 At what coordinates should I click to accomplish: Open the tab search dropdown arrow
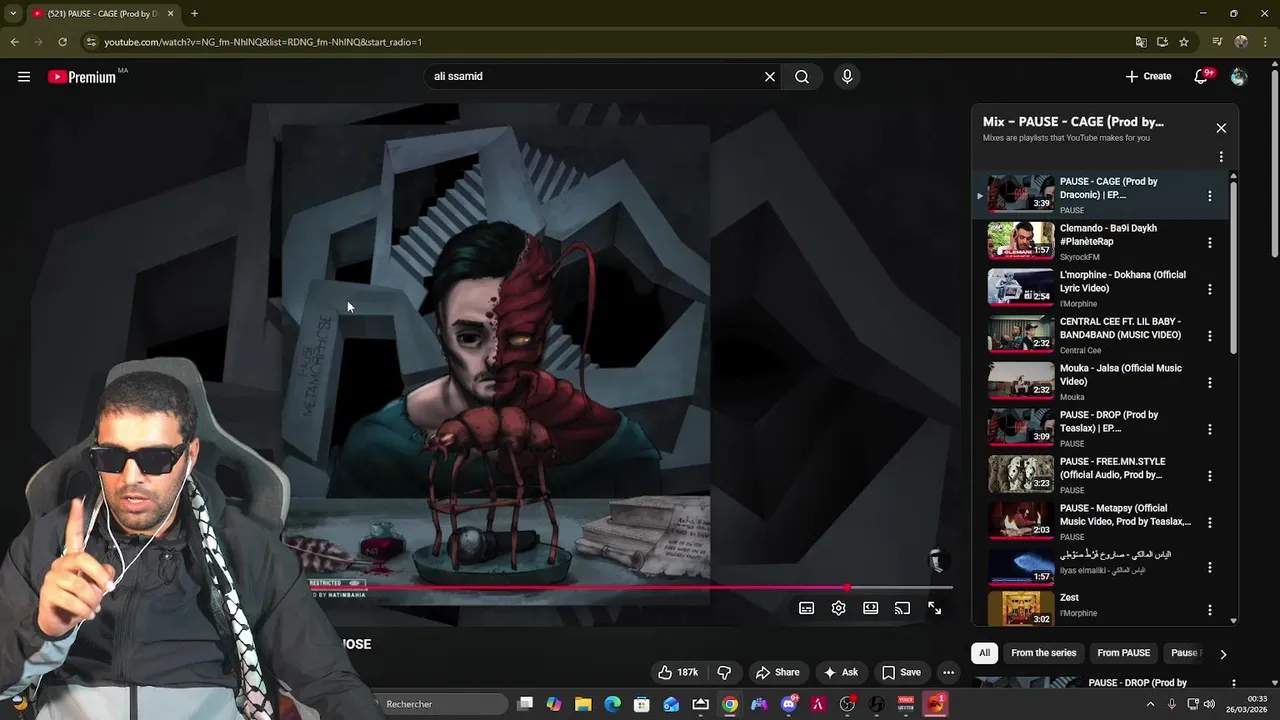pyautogui.click(x=13, y=14)
